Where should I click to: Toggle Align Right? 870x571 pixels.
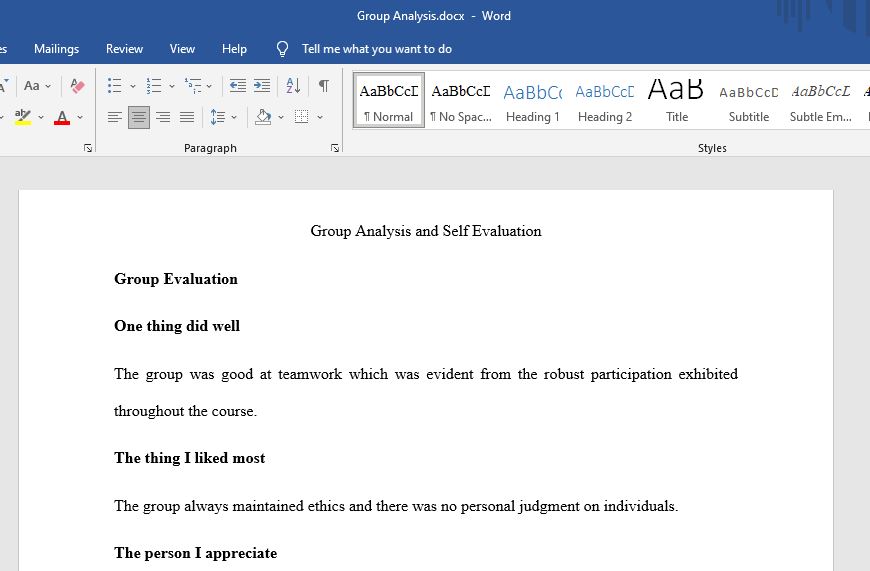(163, 117)
